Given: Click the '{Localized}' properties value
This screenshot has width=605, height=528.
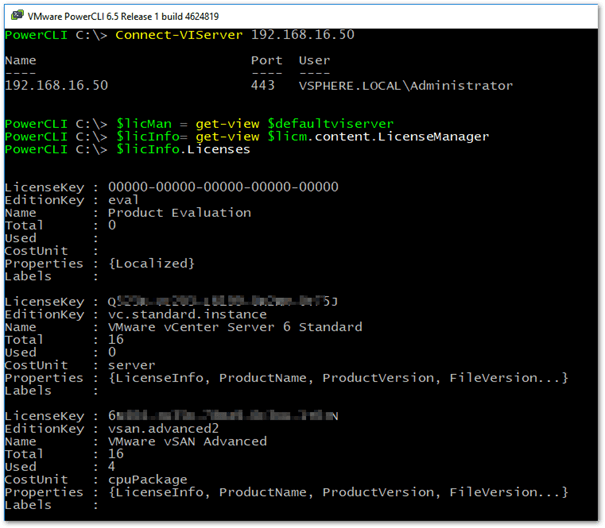Looking at the screenshot, I should click(151, 264).
